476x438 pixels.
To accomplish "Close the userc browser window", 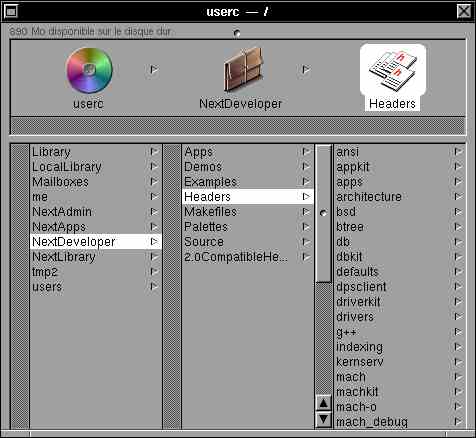I will pyautogui.click(x=464, y=11).
